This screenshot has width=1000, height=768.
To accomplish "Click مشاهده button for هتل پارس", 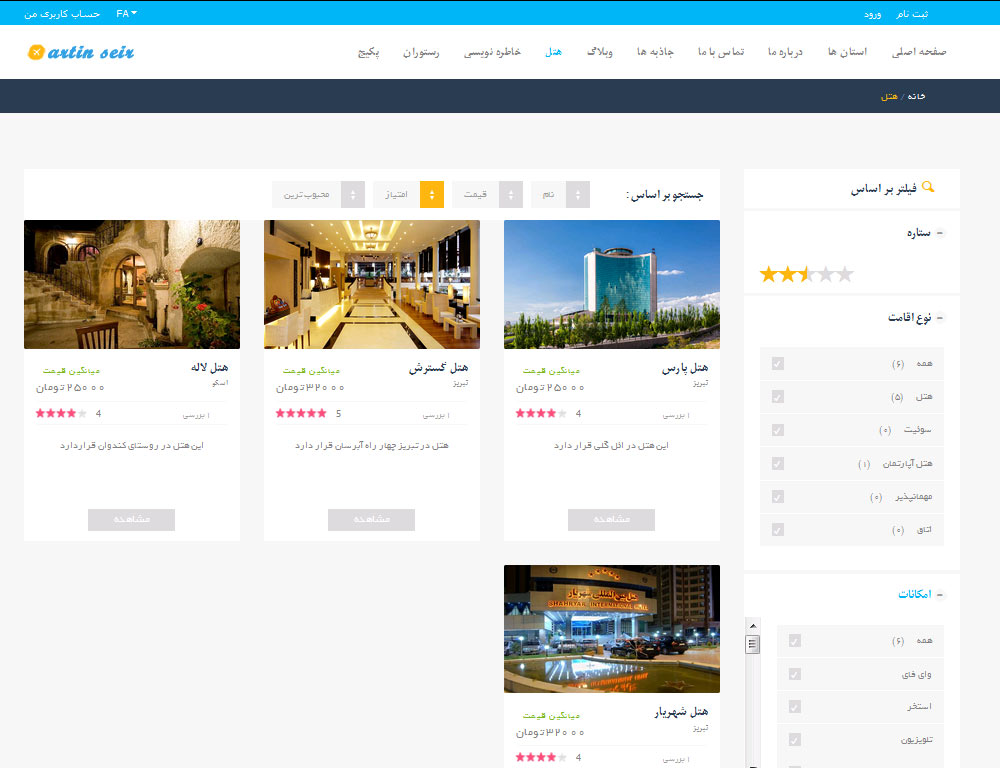I will tap(611, 519).
